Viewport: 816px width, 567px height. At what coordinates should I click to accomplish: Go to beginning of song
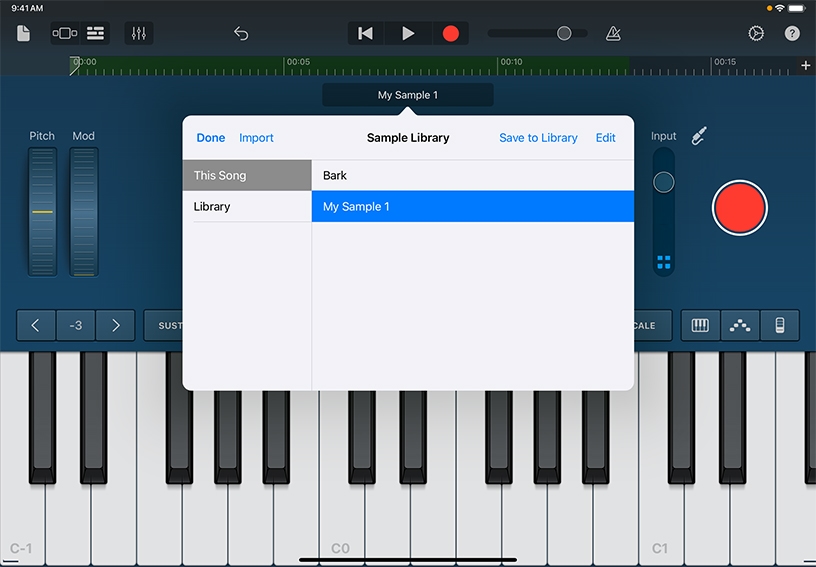click(366, 33)
